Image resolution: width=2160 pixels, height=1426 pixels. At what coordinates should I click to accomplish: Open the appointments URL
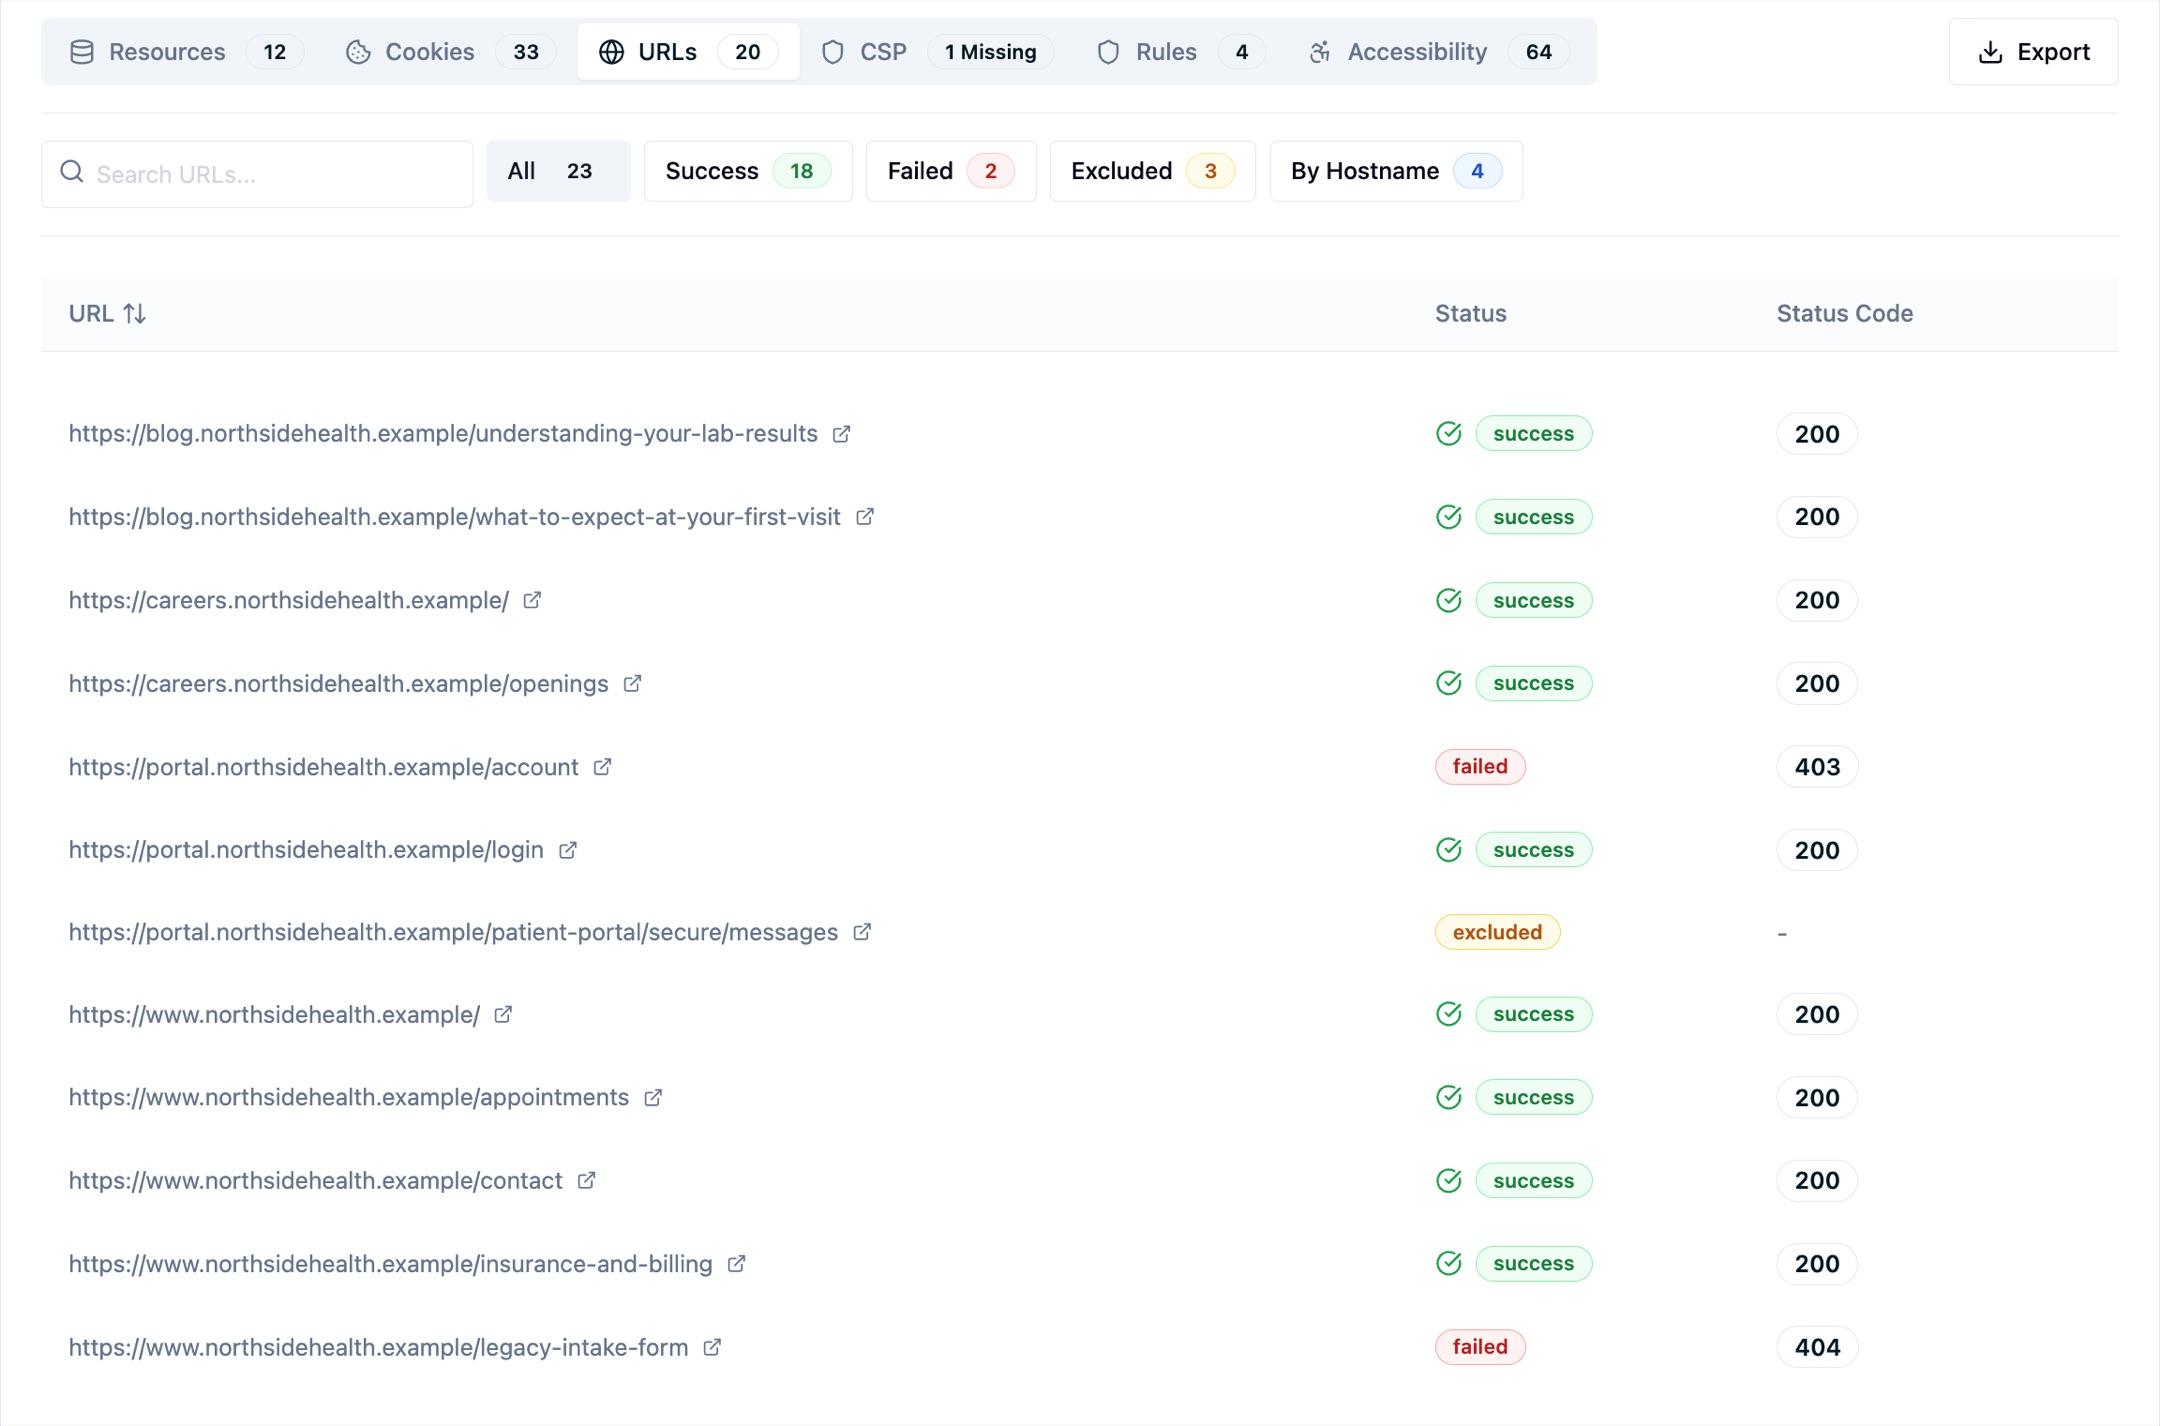coord(349,1098)
